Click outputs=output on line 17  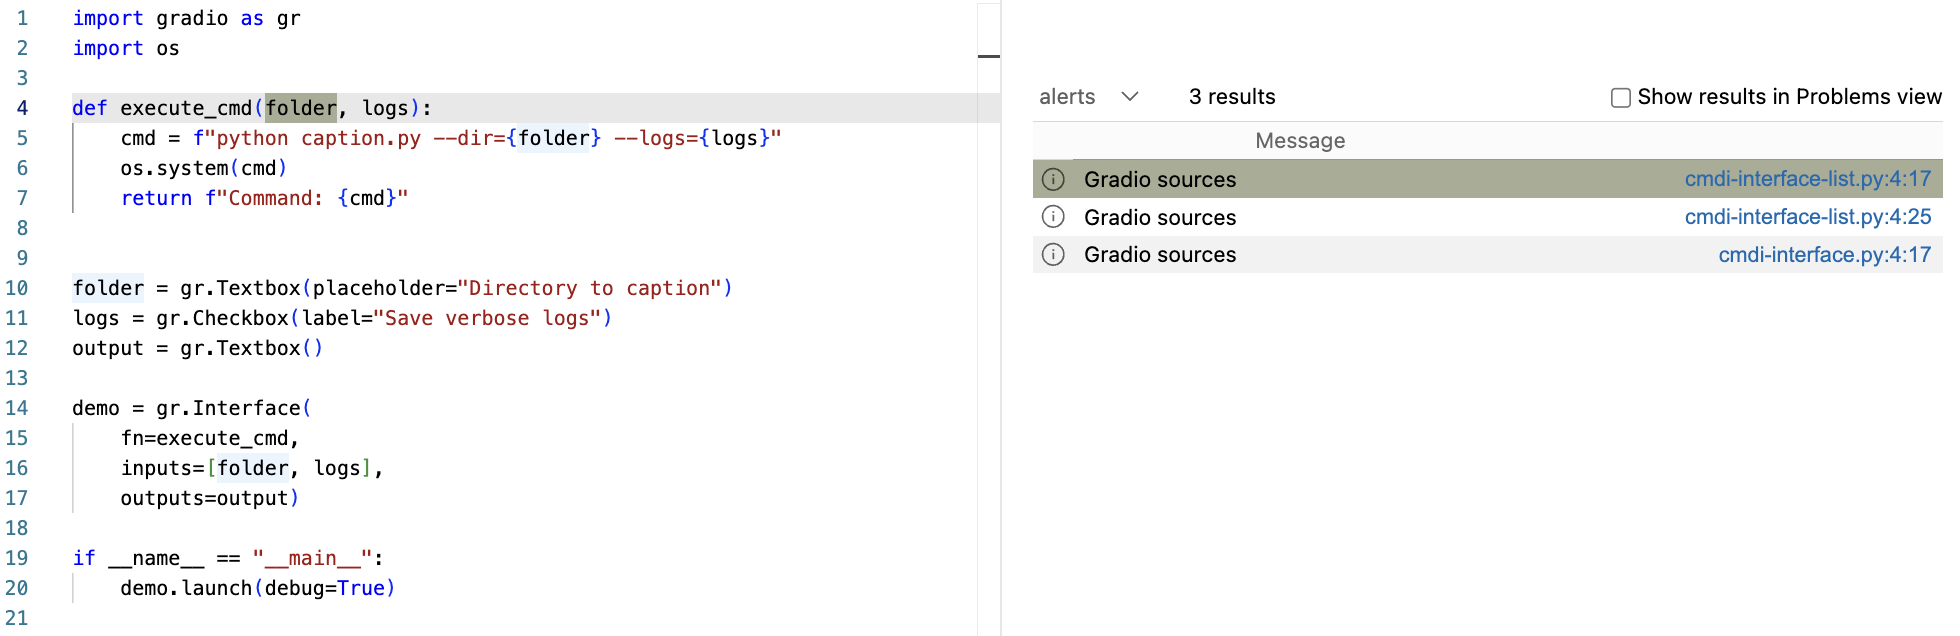204,498
